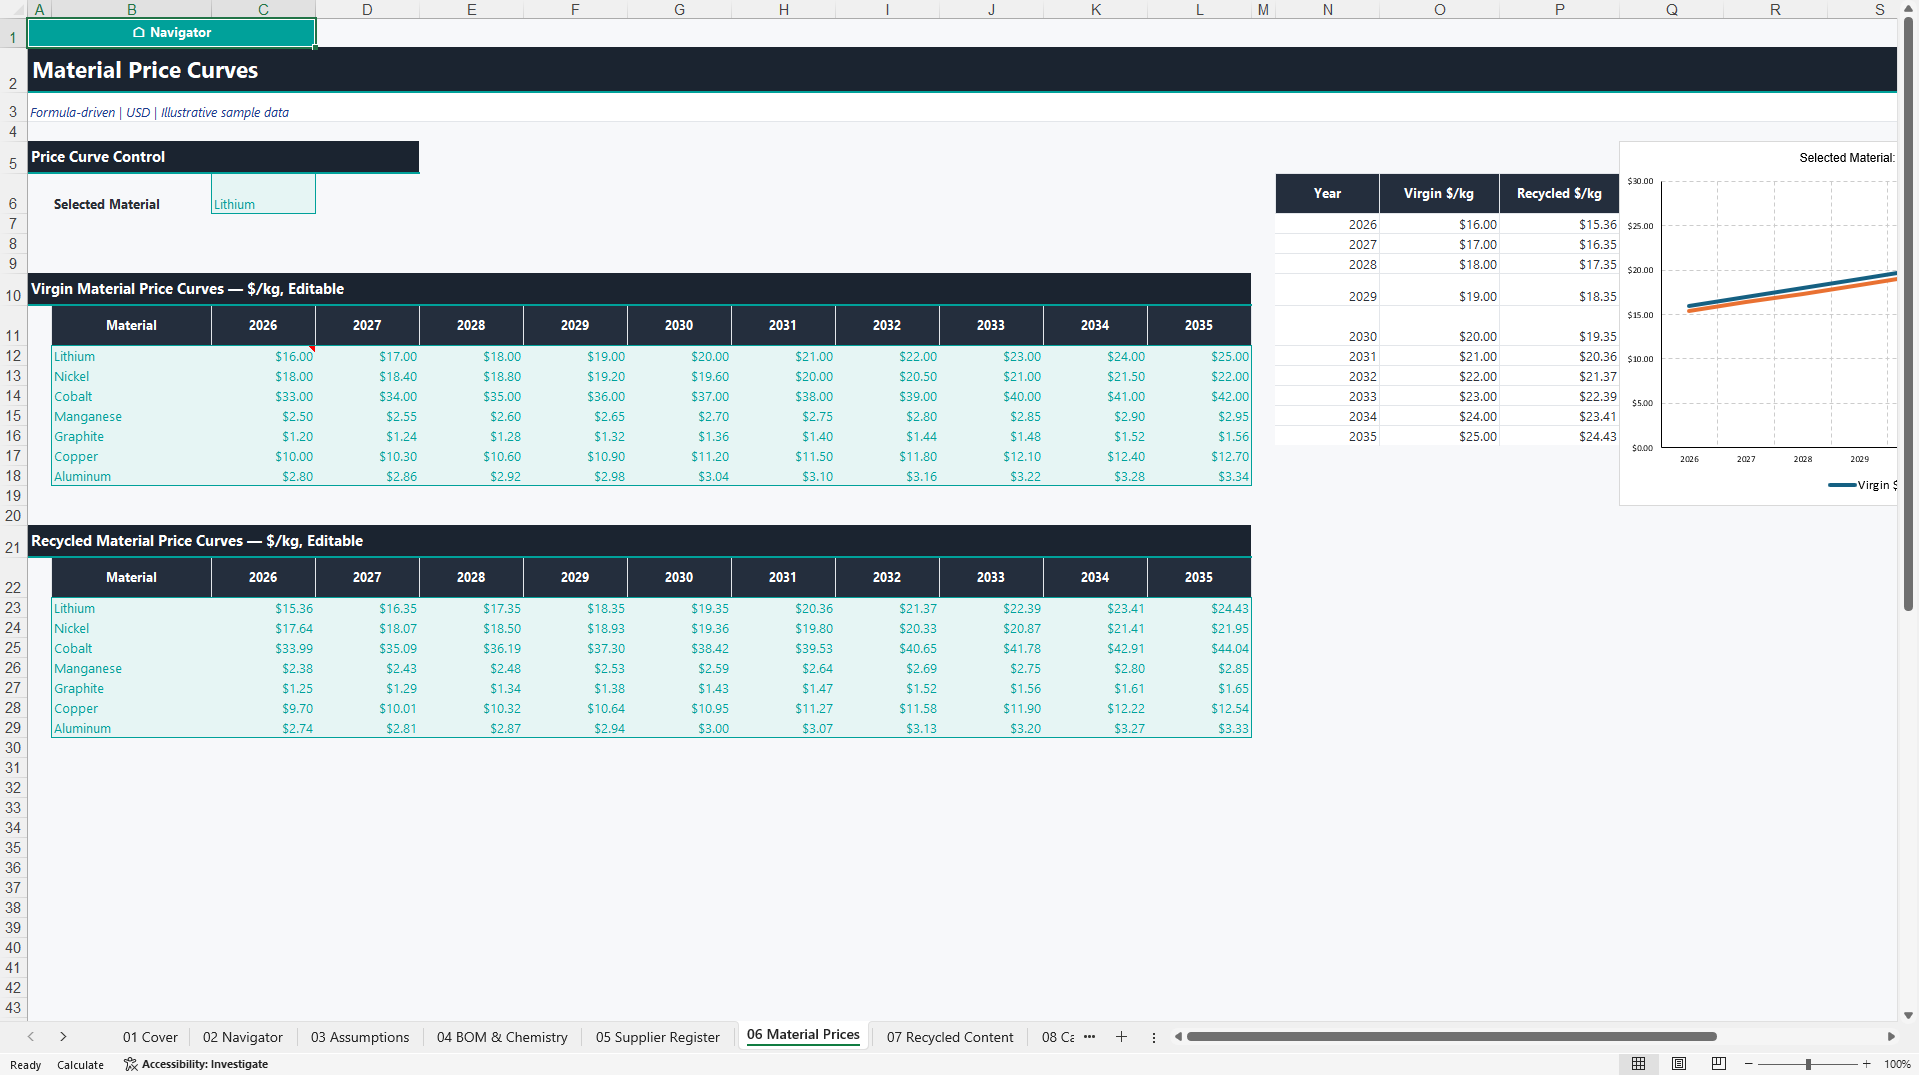The width and height of the screenshot is (1919, 1075).
Task: Select row 23 header
Action: click(13, 608)
